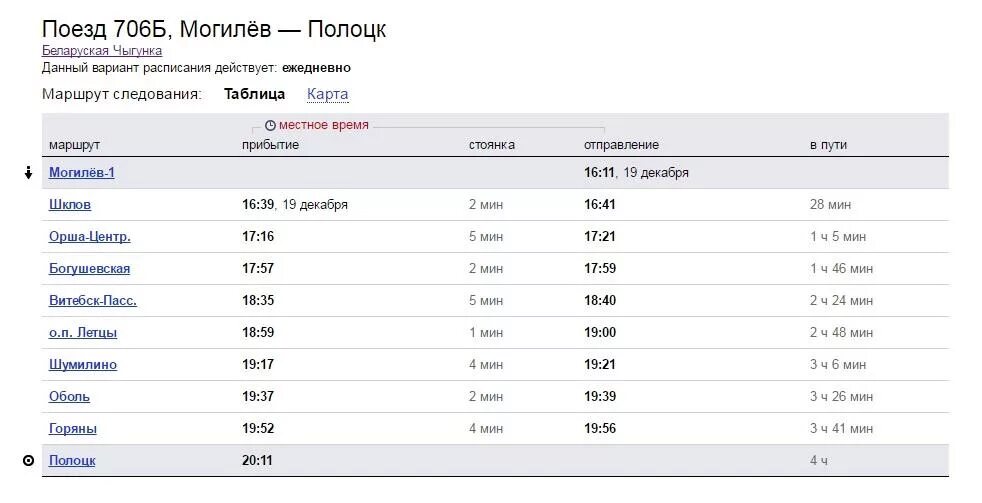The image size is (982, 503).
Task: Open the Богушевская station link
Action: click(90, 269)
